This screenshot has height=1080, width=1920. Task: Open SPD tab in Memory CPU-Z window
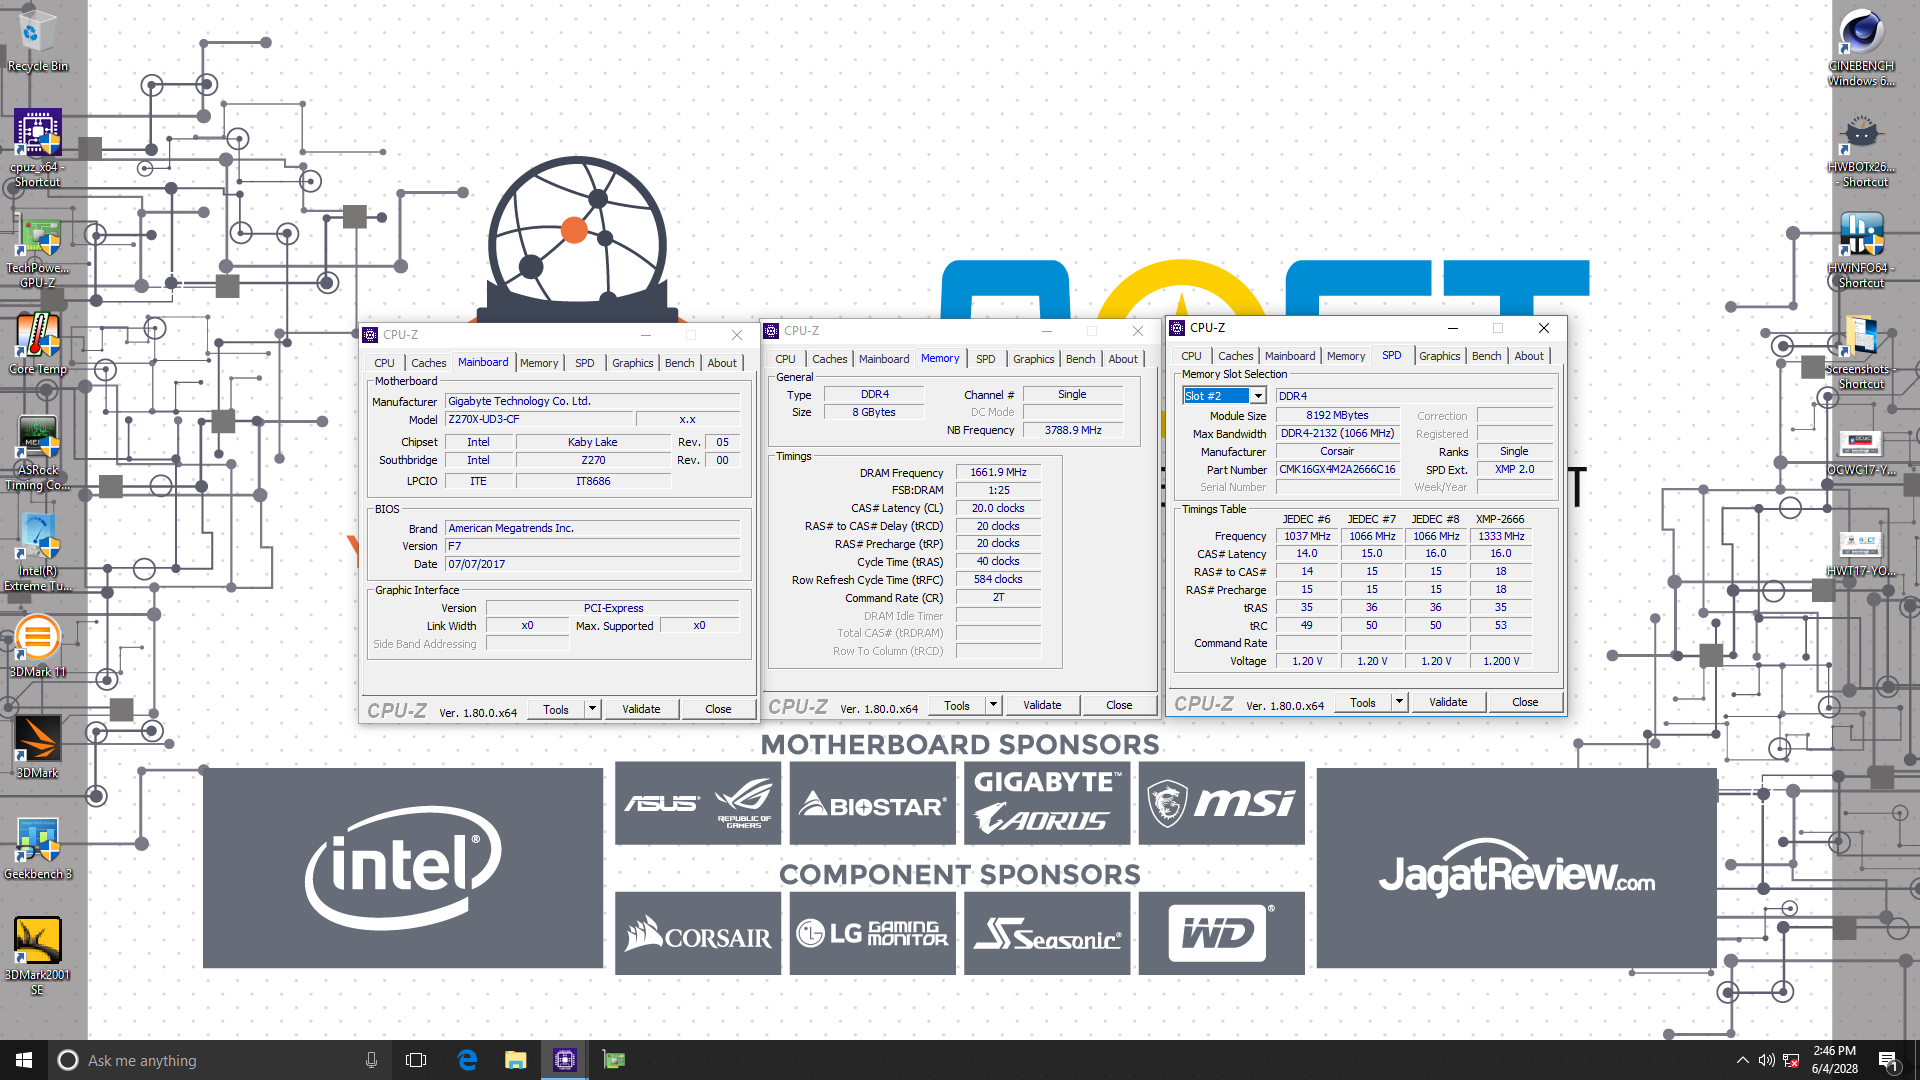[986, 359]
